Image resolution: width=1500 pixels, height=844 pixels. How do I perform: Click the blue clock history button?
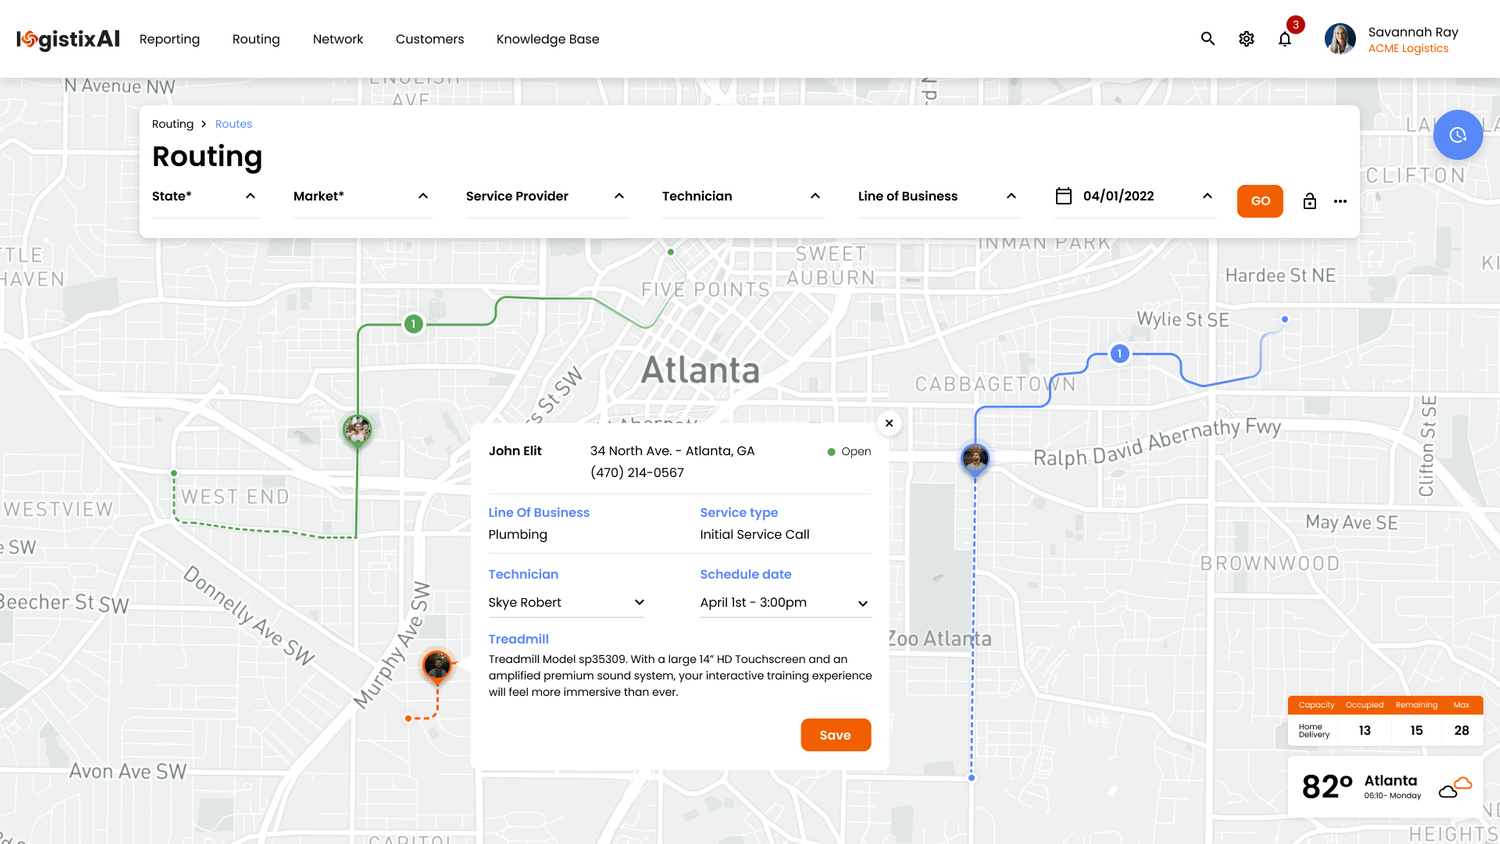tap(1457, 135)
